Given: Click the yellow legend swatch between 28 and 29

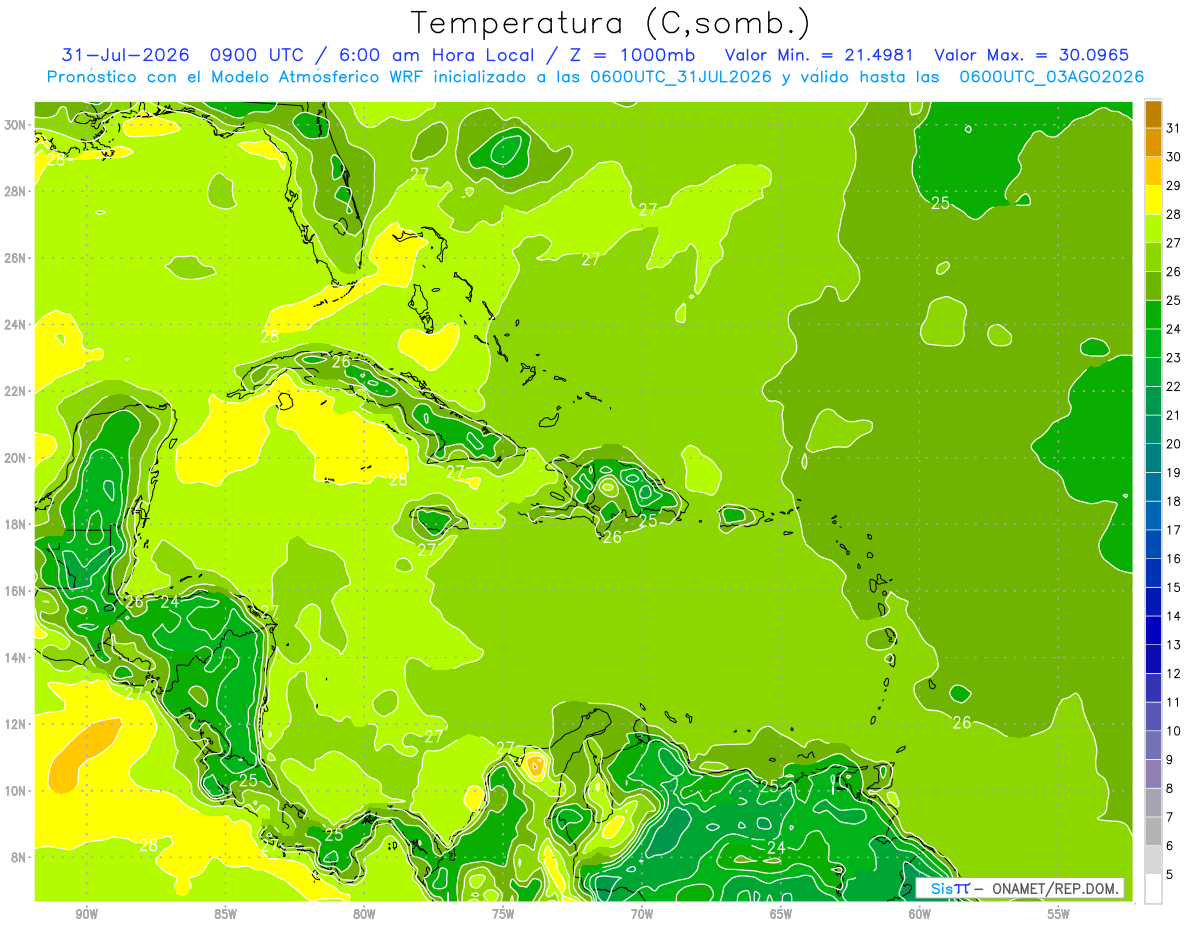Looking at the screenshot, I should tap(1153, 200).
